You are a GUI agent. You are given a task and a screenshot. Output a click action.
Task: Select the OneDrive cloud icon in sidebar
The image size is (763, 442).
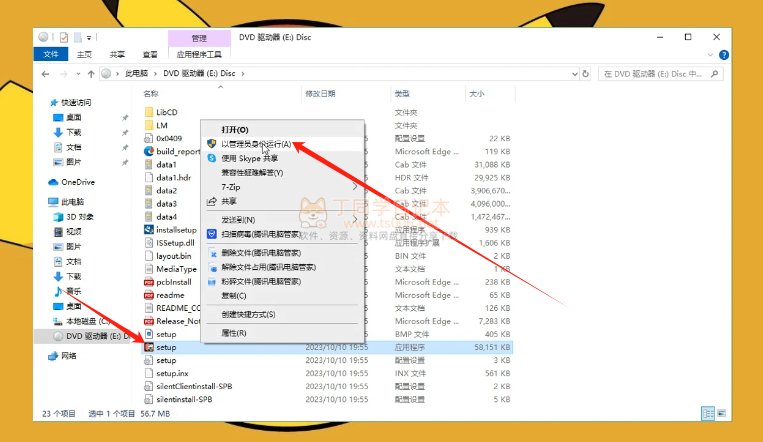(x=54, y=182)
